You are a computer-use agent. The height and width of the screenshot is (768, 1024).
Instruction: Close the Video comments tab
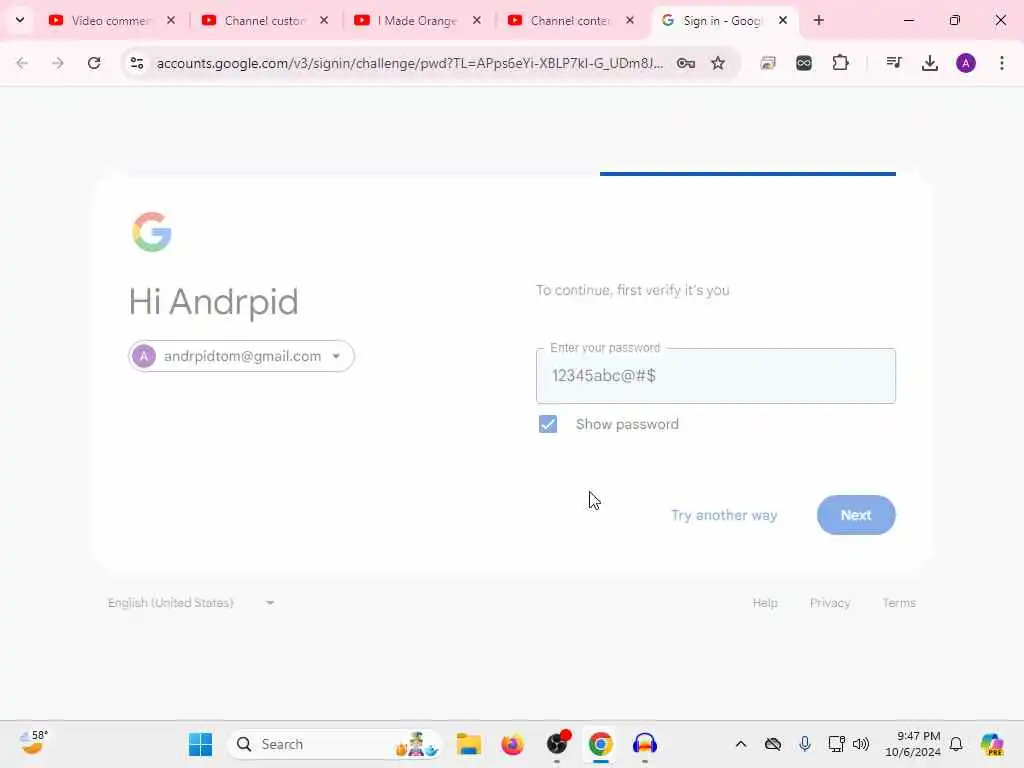point(171,20)
